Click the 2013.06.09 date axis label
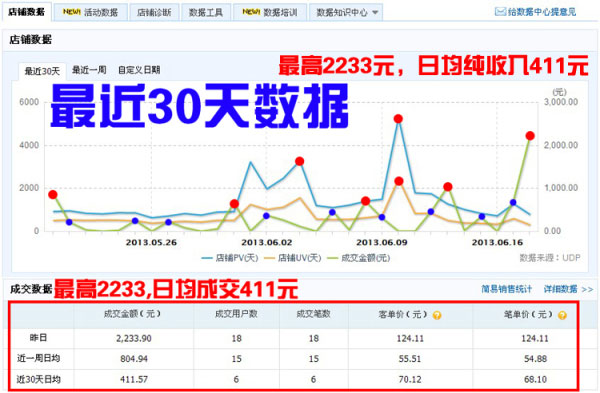Viewport: 600px width, 393px height. click(x=382, y=242)
